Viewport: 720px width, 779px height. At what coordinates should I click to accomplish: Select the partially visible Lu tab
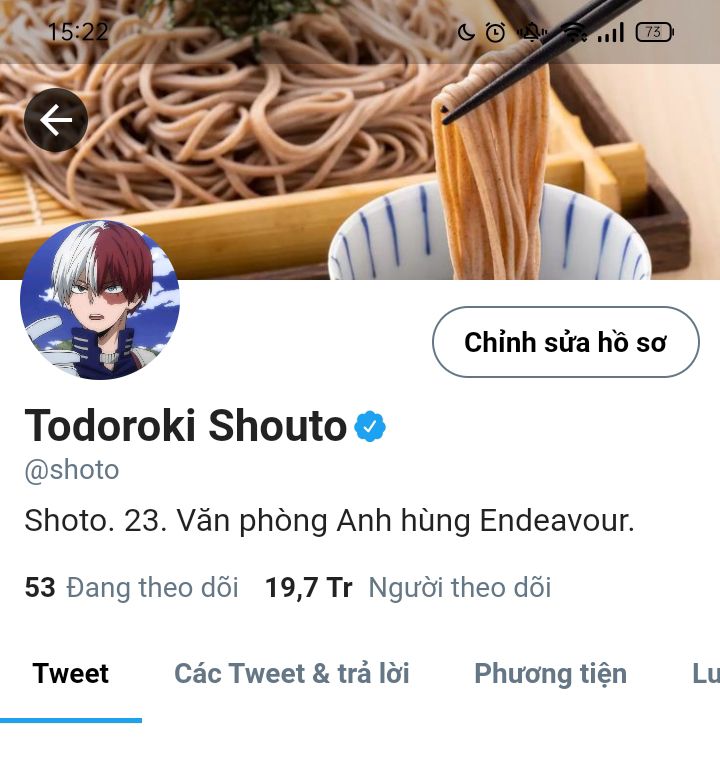pos(706,674)
